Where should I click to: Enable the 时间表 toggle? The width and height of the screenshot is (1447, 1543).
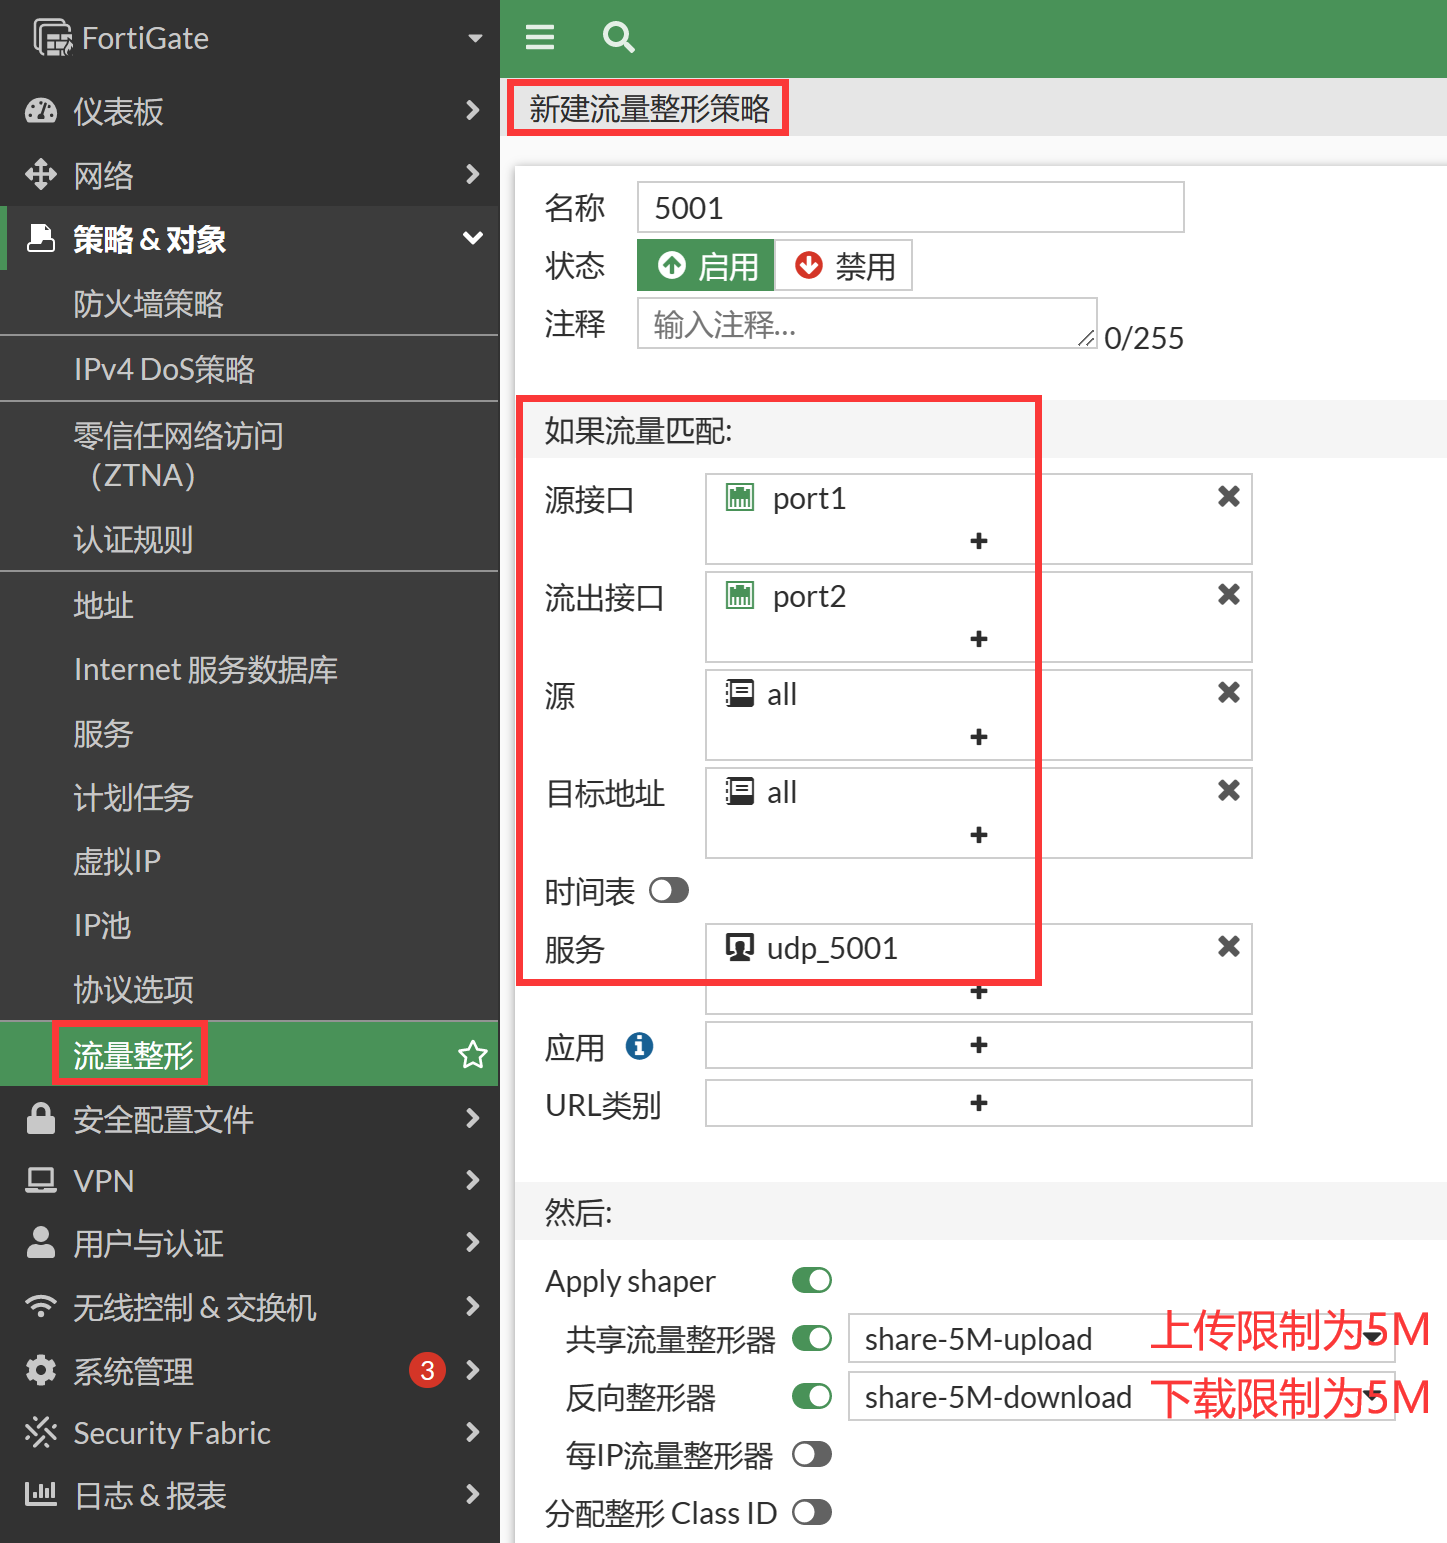pyautogui.click(x=668, y=890)
